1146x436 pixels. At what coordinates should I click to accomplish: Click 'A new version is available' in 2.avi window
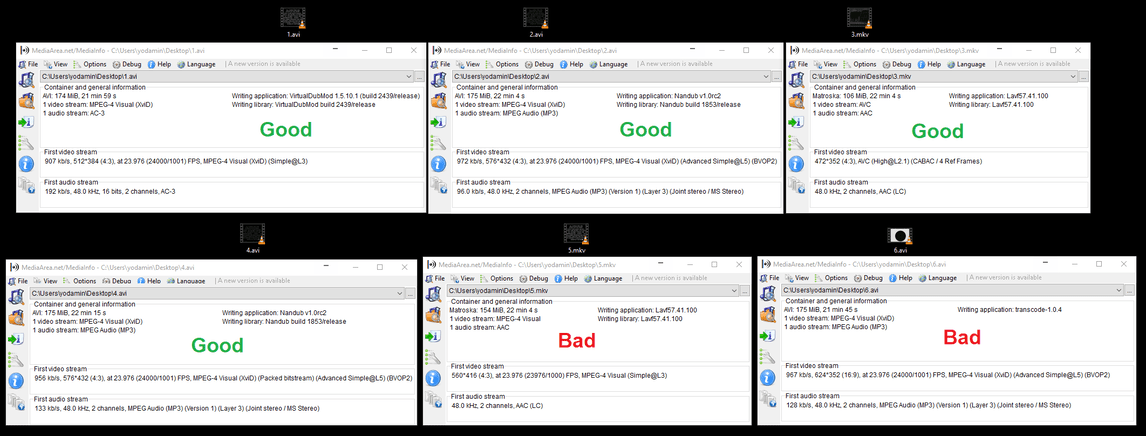point(675,64)
